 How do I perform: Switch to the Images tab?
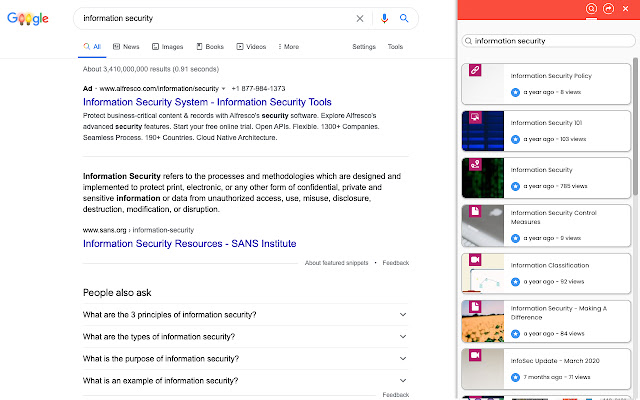tap(168, 47)
